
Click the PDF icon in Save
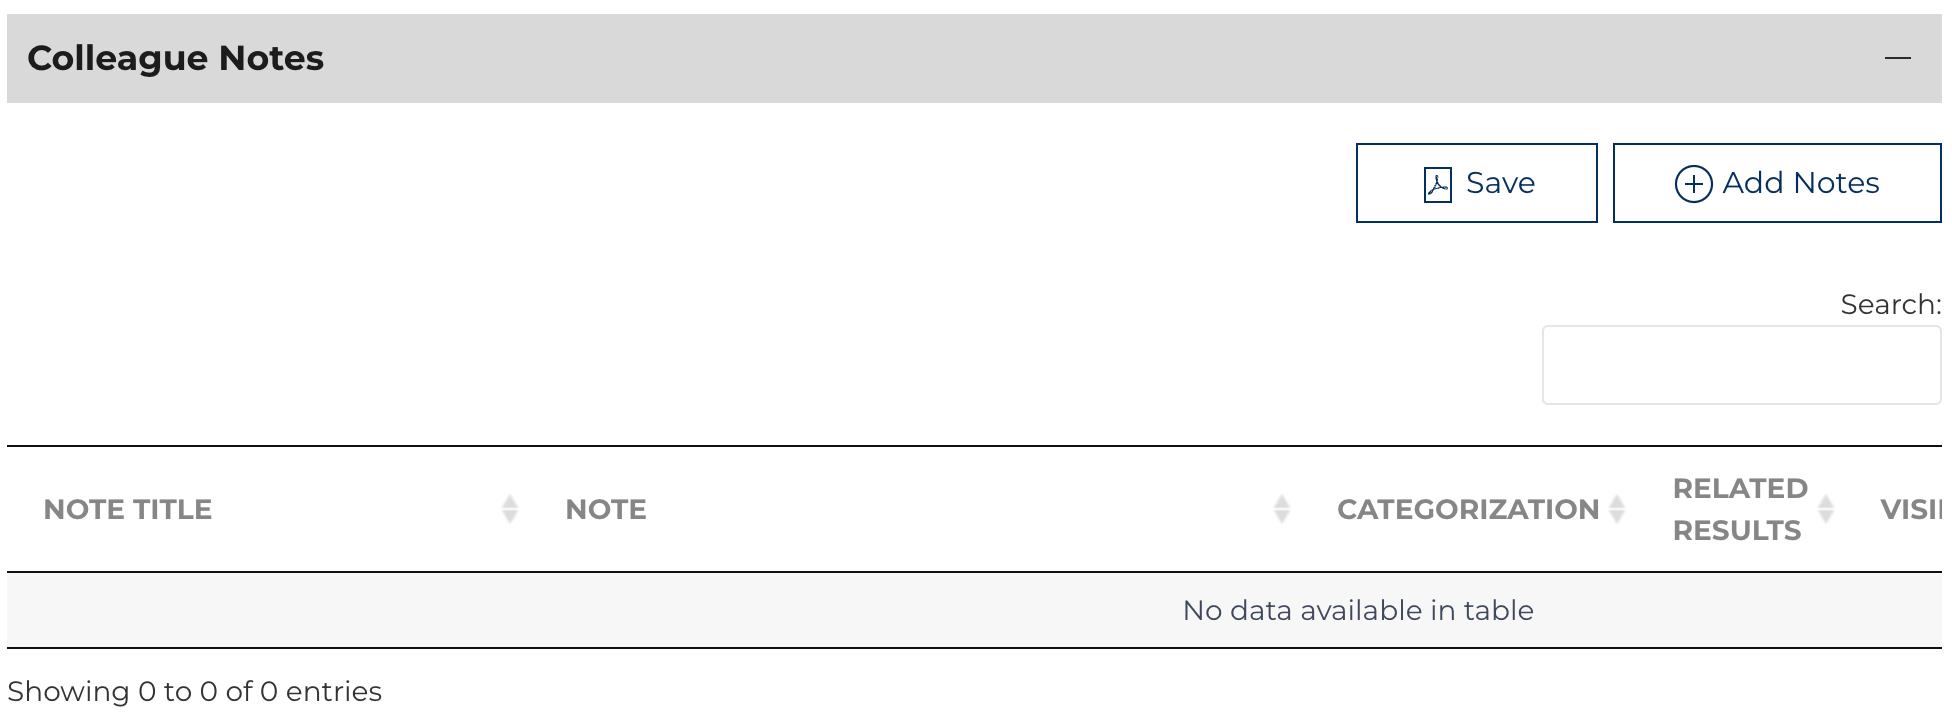[x=1437, y=184]
